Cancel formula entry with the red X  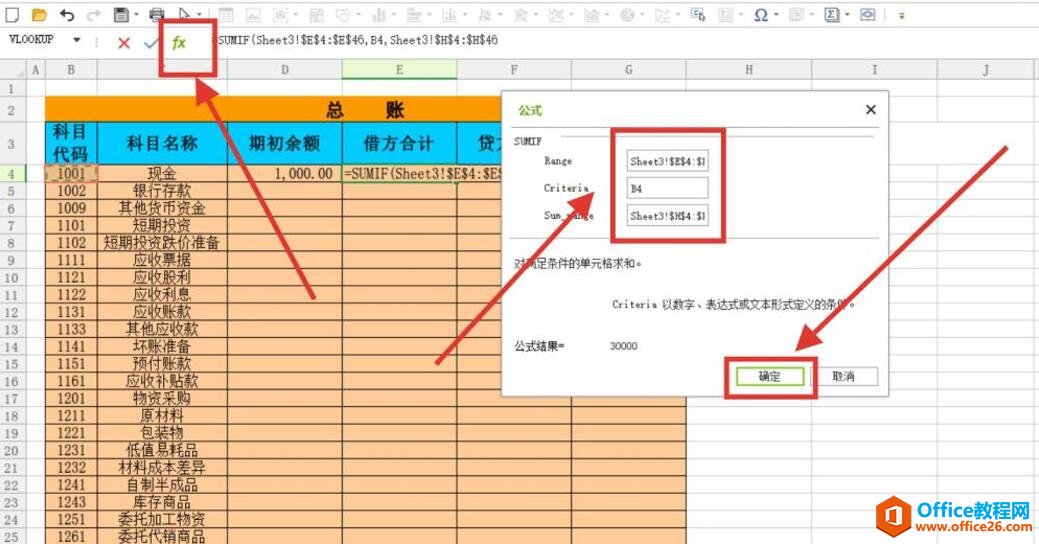click(123, 43)
